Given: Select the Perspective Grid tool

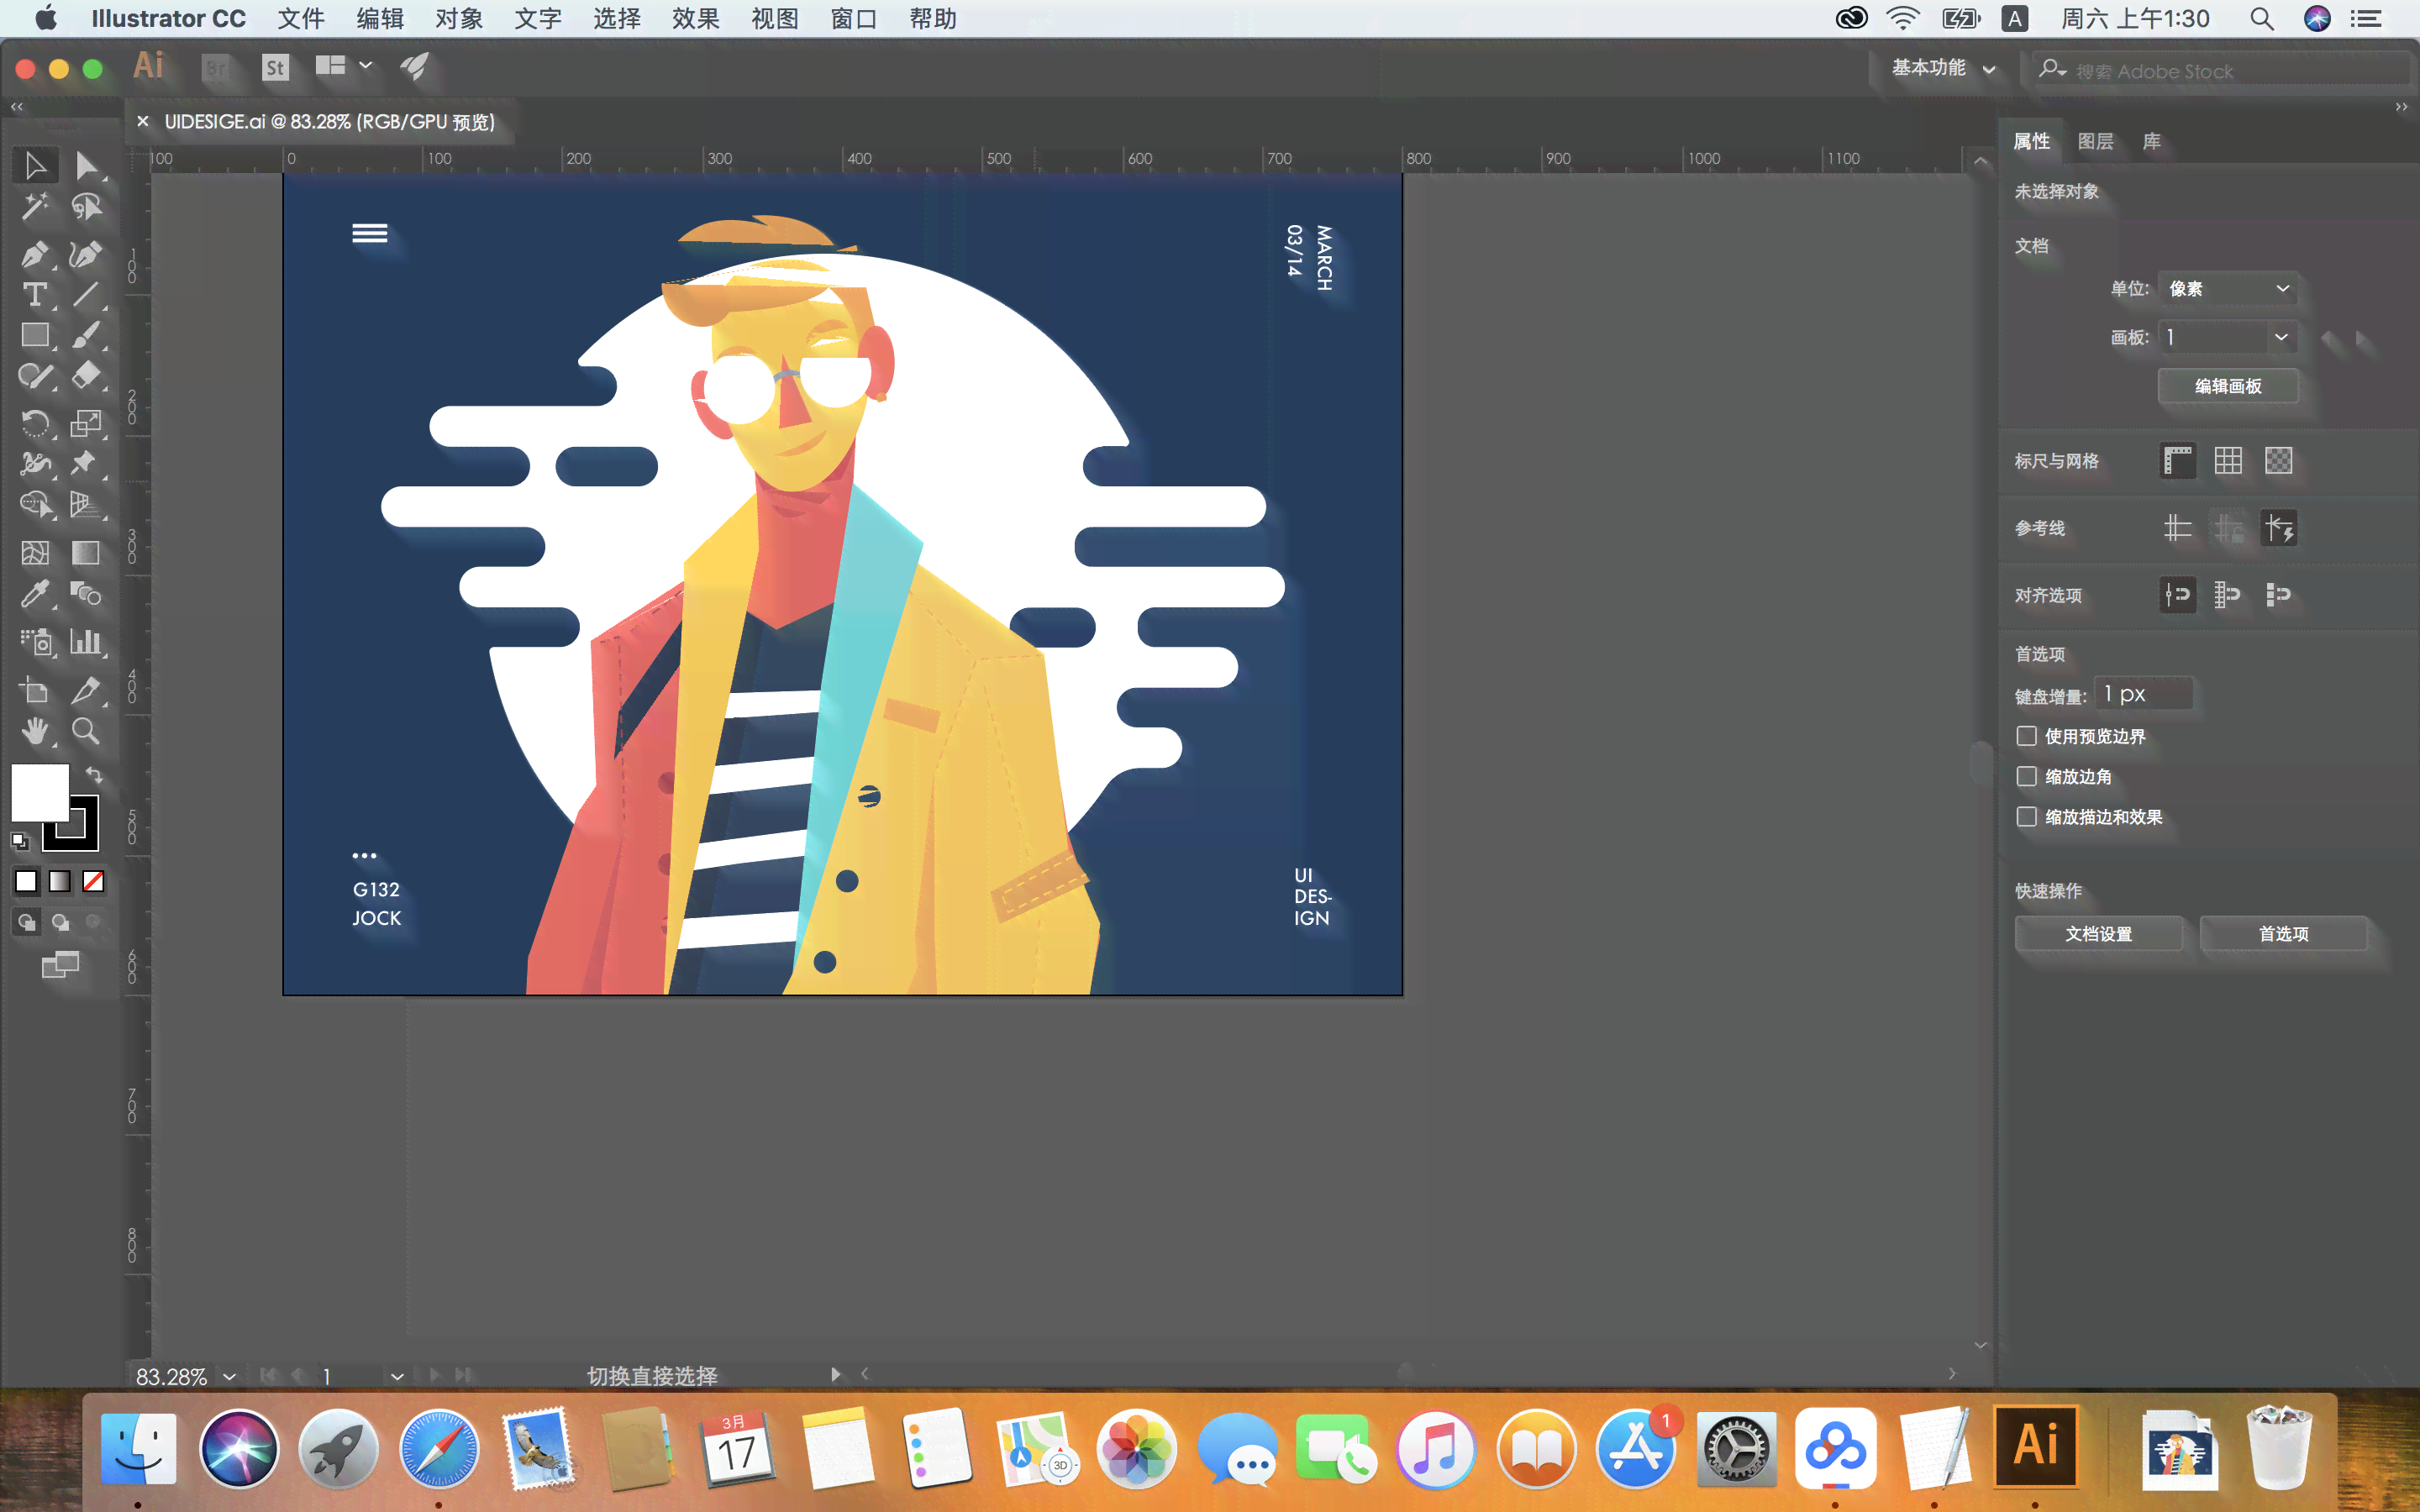Looking at the screenshot, I should [87, 504].
